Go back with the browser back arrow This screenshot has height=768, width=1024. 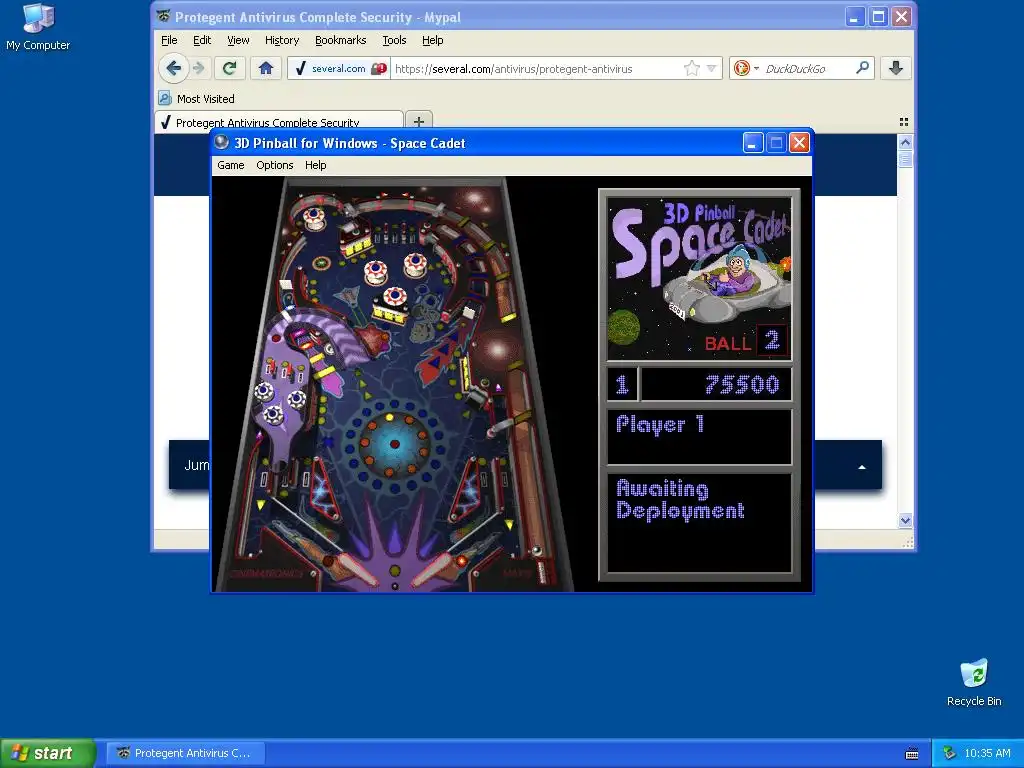(173, 68)
